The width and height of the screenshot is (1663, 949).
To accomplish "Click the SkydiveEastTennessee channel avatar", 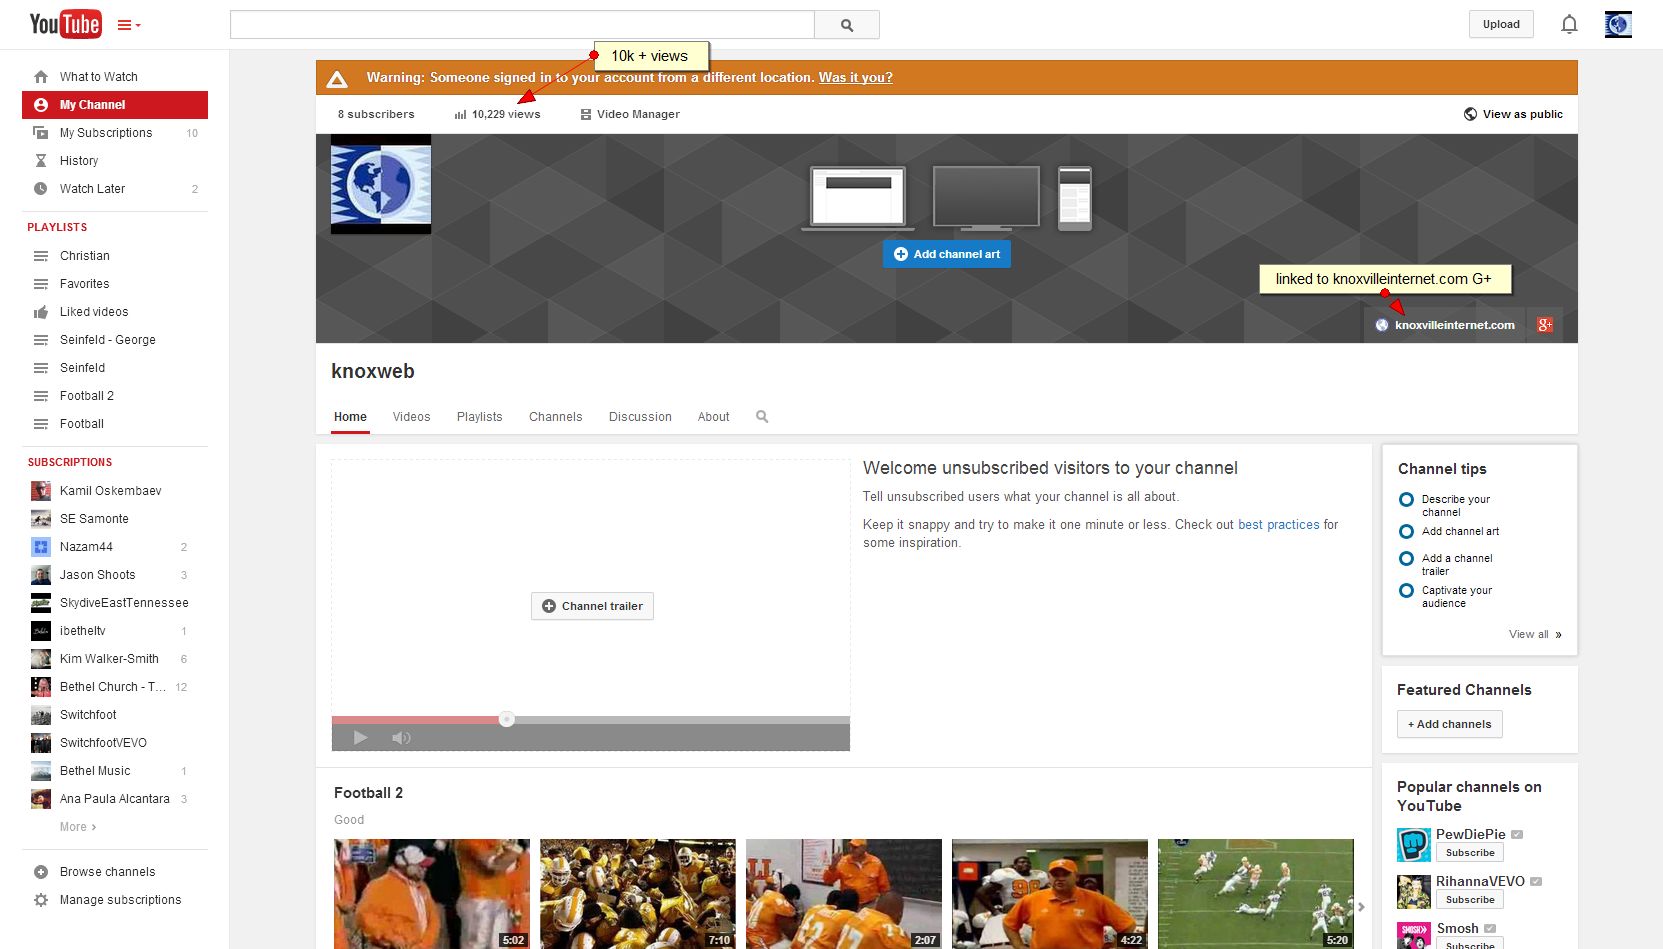I will point(41,603).
